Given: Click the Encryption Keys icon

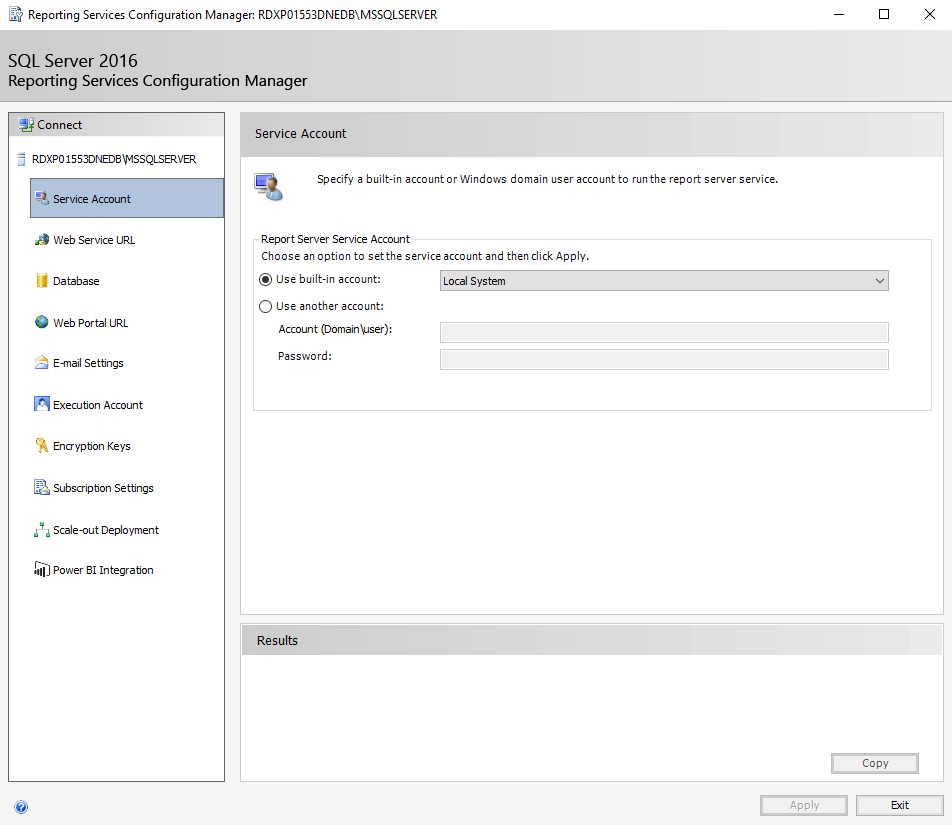Looking at the screenshot, I should tap(42, 445).
